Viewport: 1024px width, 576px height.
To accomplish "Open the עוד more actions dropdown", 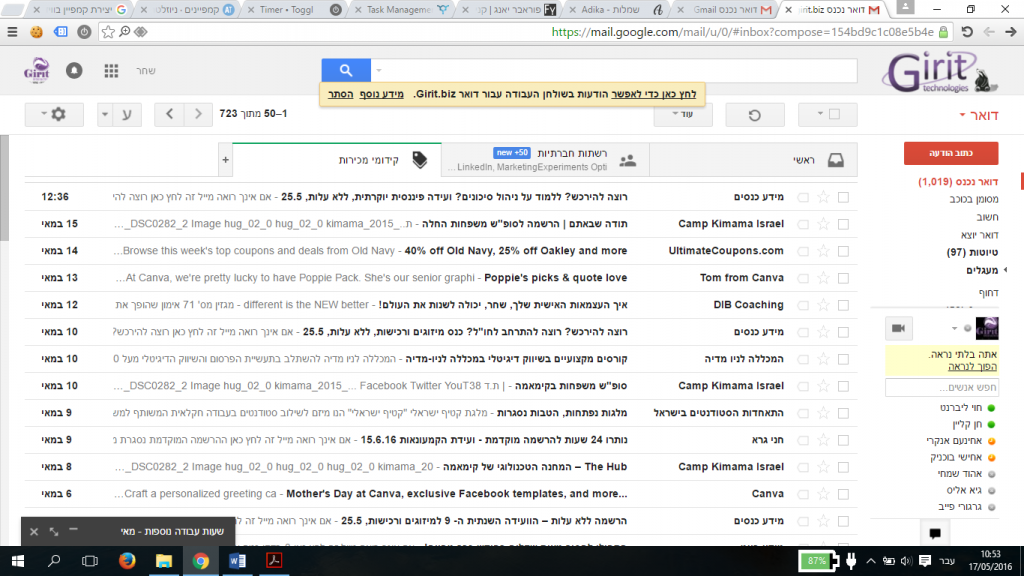I will (683, 114).
